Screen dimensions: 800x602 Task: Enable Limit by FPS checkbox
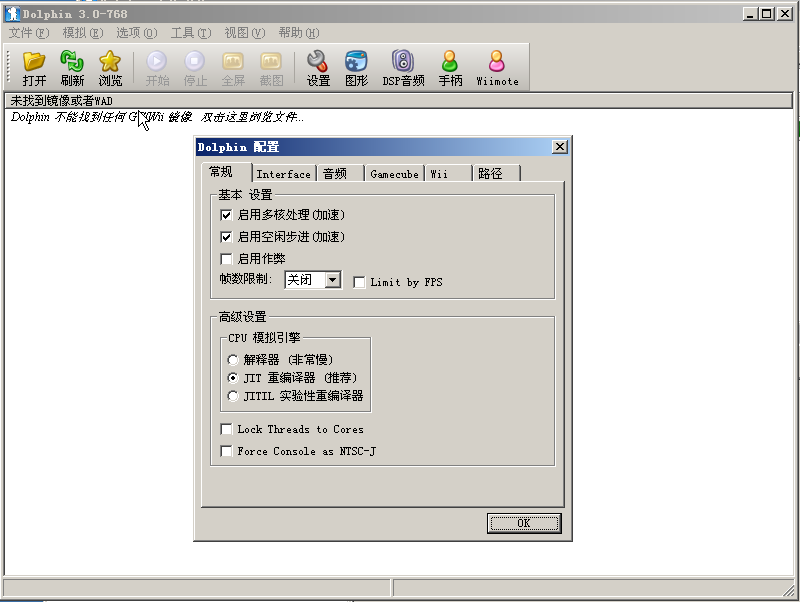(359, 282)
